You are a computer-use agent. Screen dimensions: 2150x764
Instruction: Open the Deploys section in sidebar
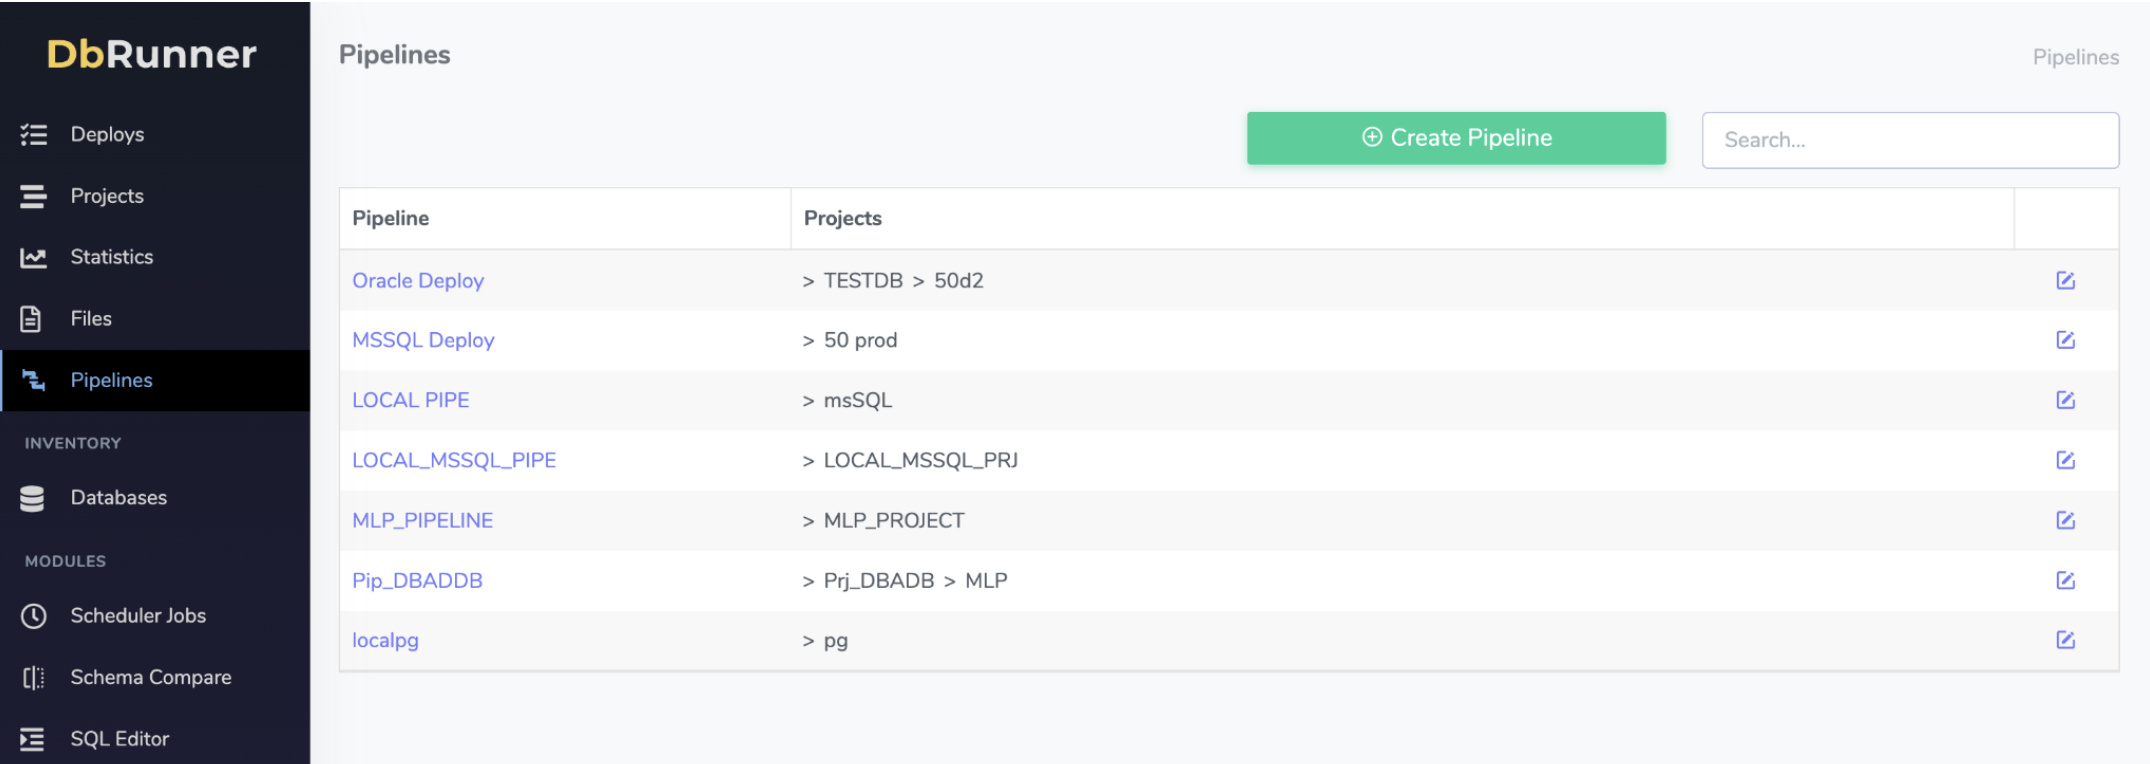point(107,135)
